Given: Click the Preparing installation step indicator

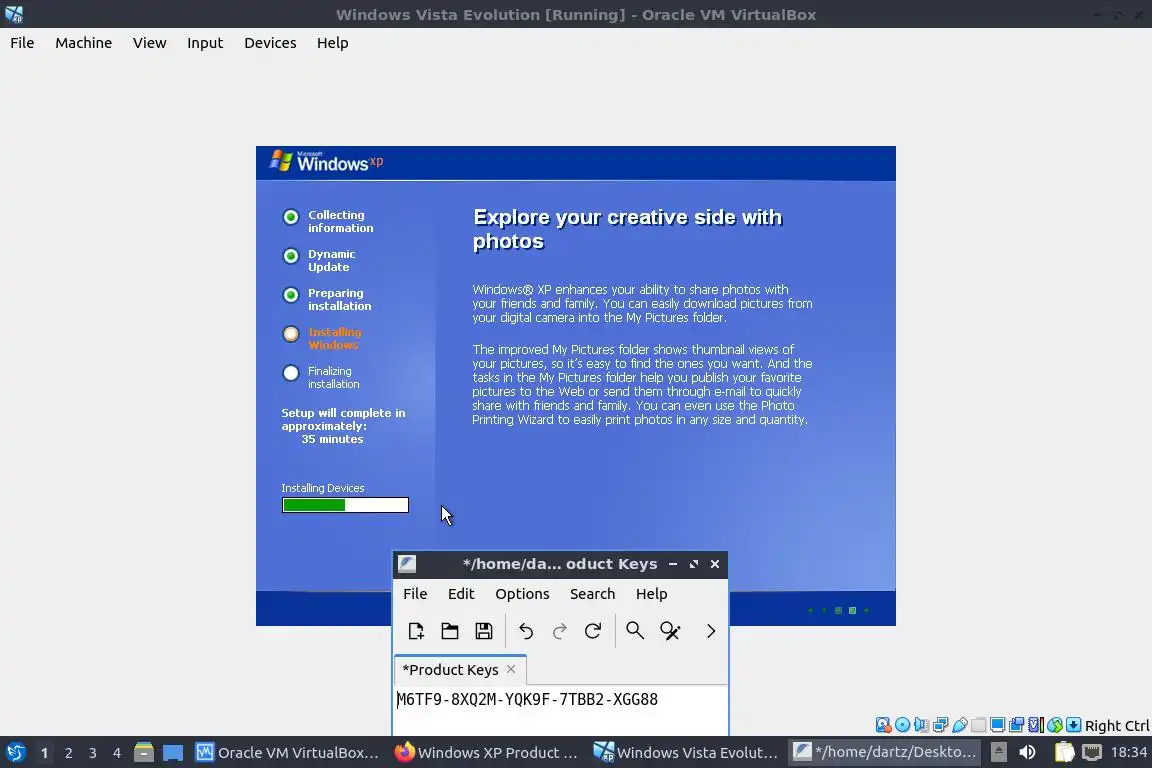Looking at the screenshot, I should point(291,295).
